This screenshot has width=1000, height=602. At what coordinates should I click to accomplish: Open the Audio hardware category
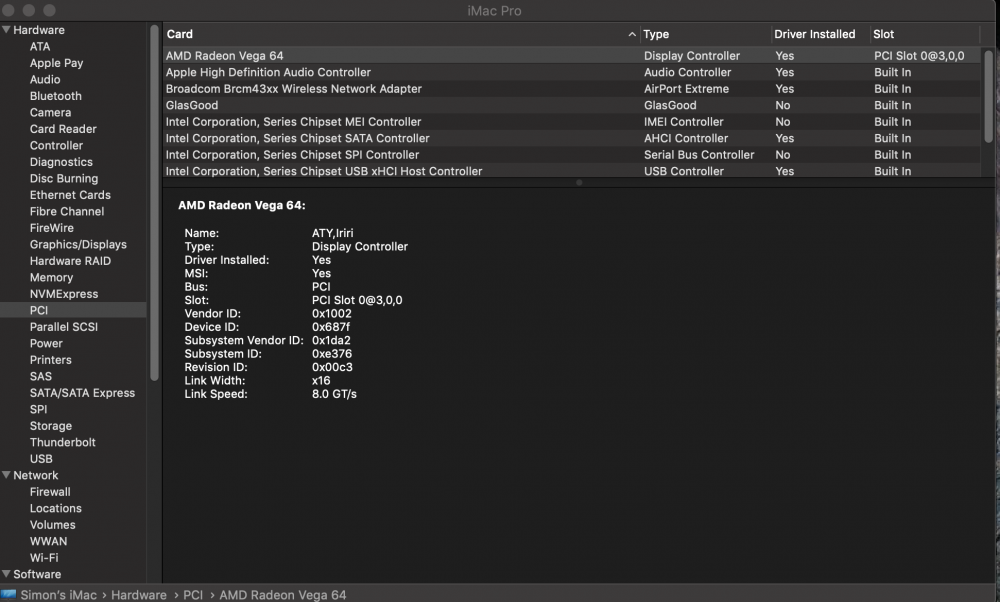click(45, 80)
